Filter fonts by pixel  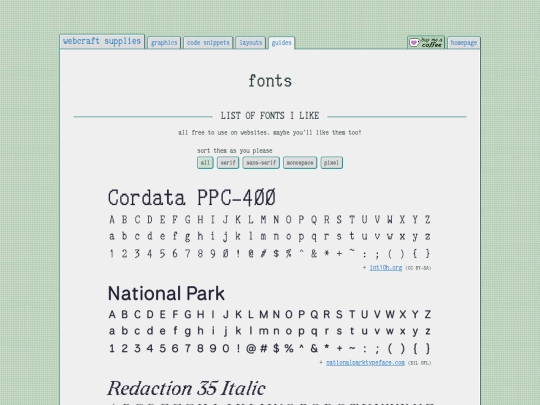coord(331,163)
